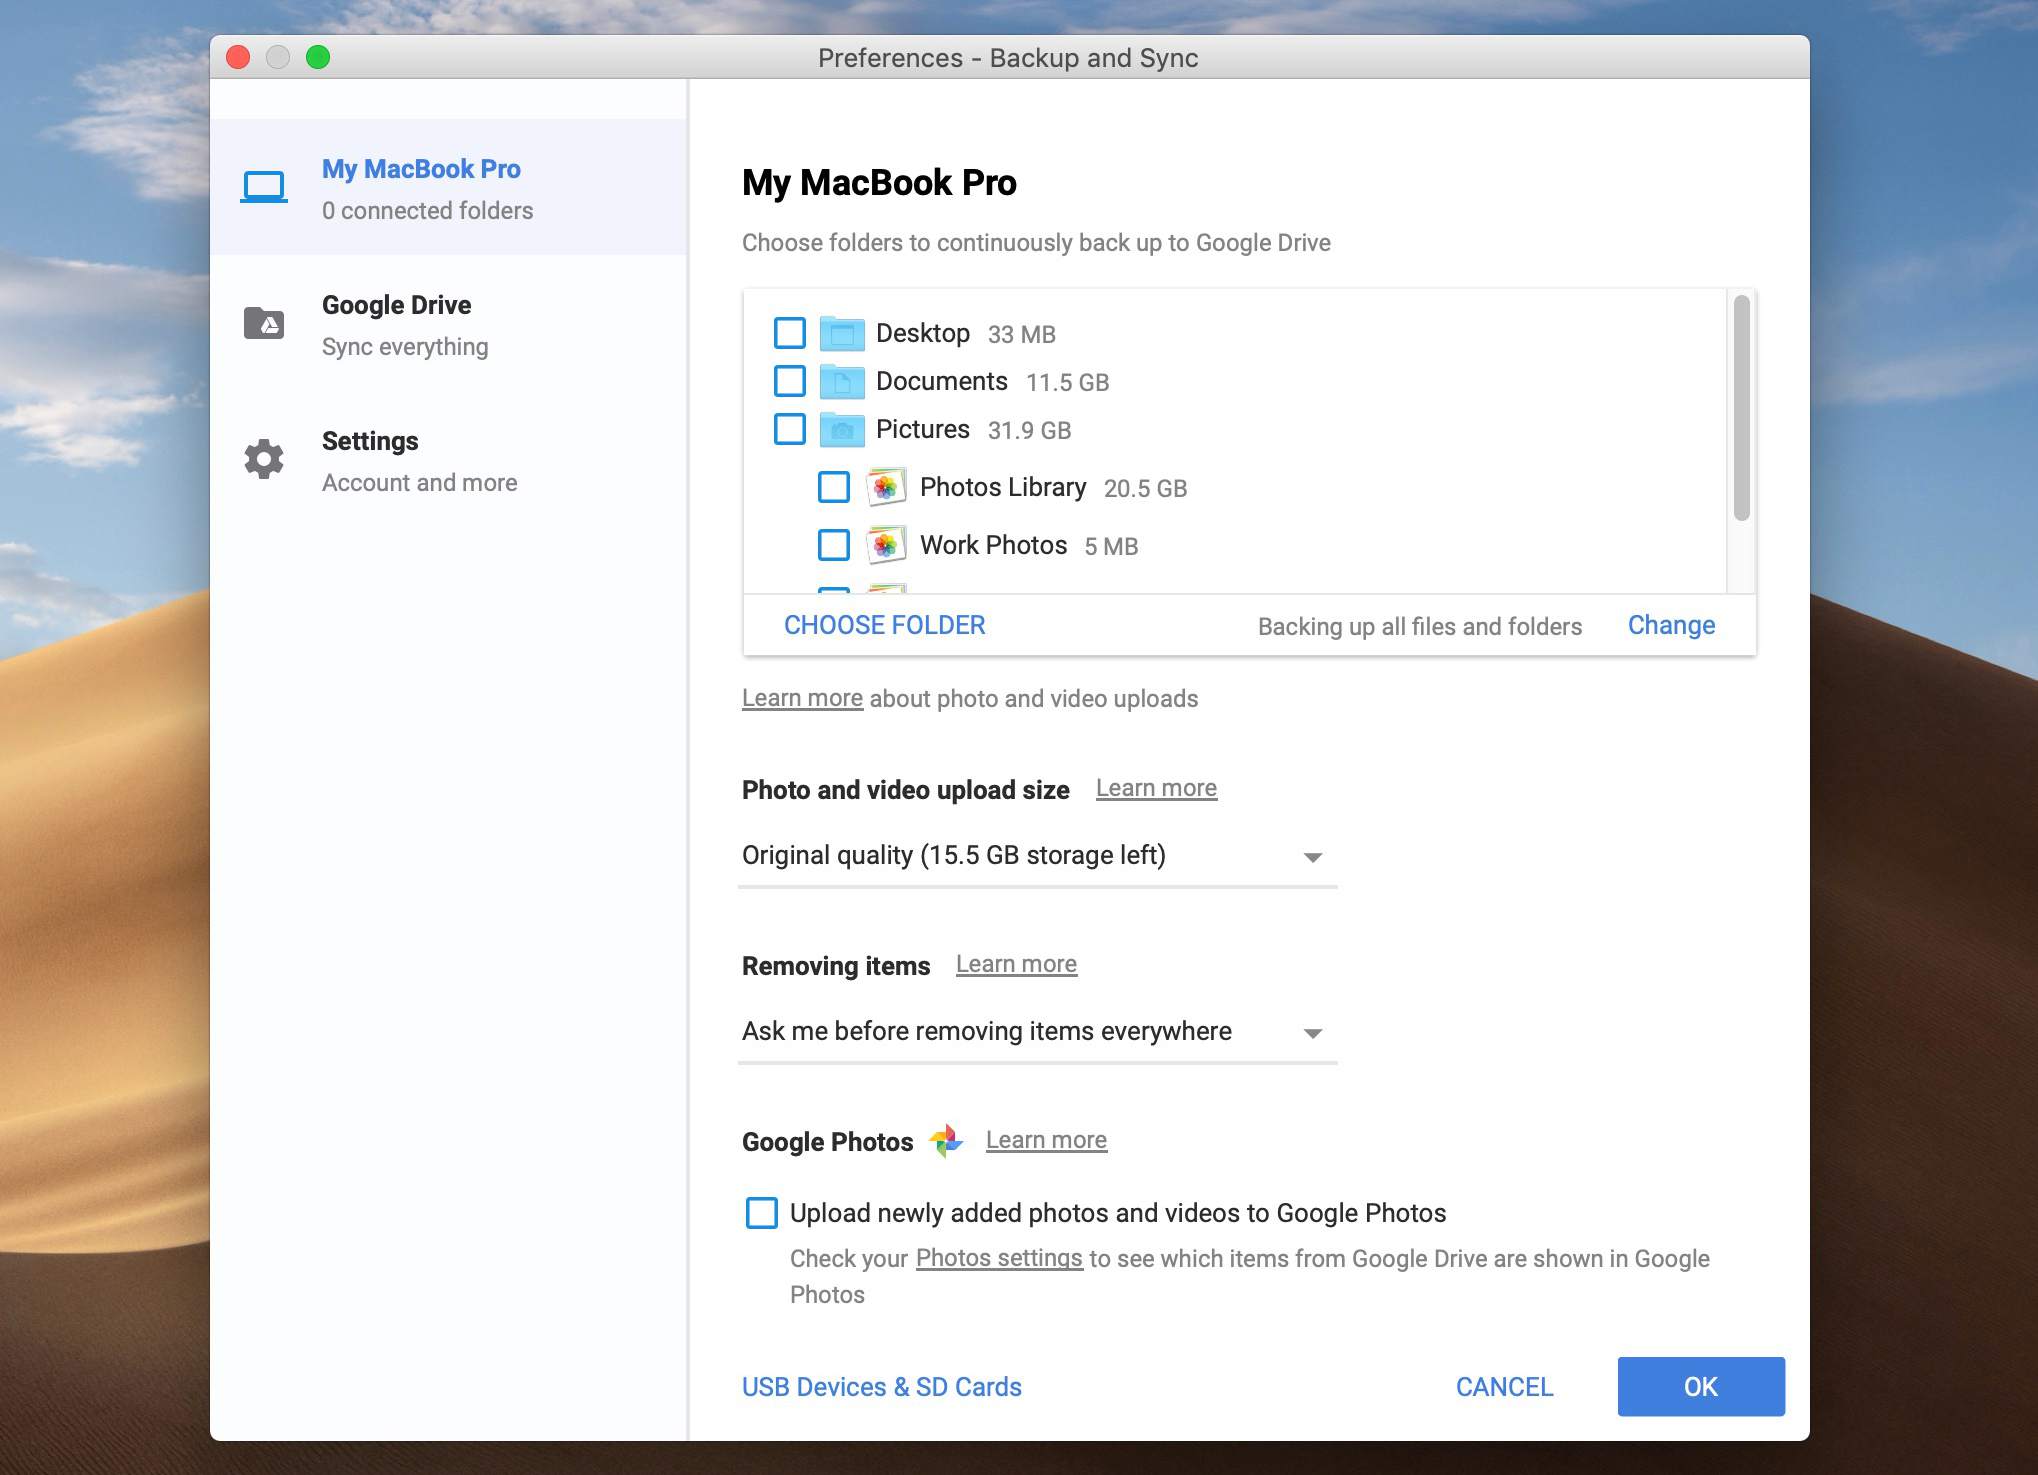Click the Documents folder icon
This screenshot has height=1475, width=2038.
point(842,380)
